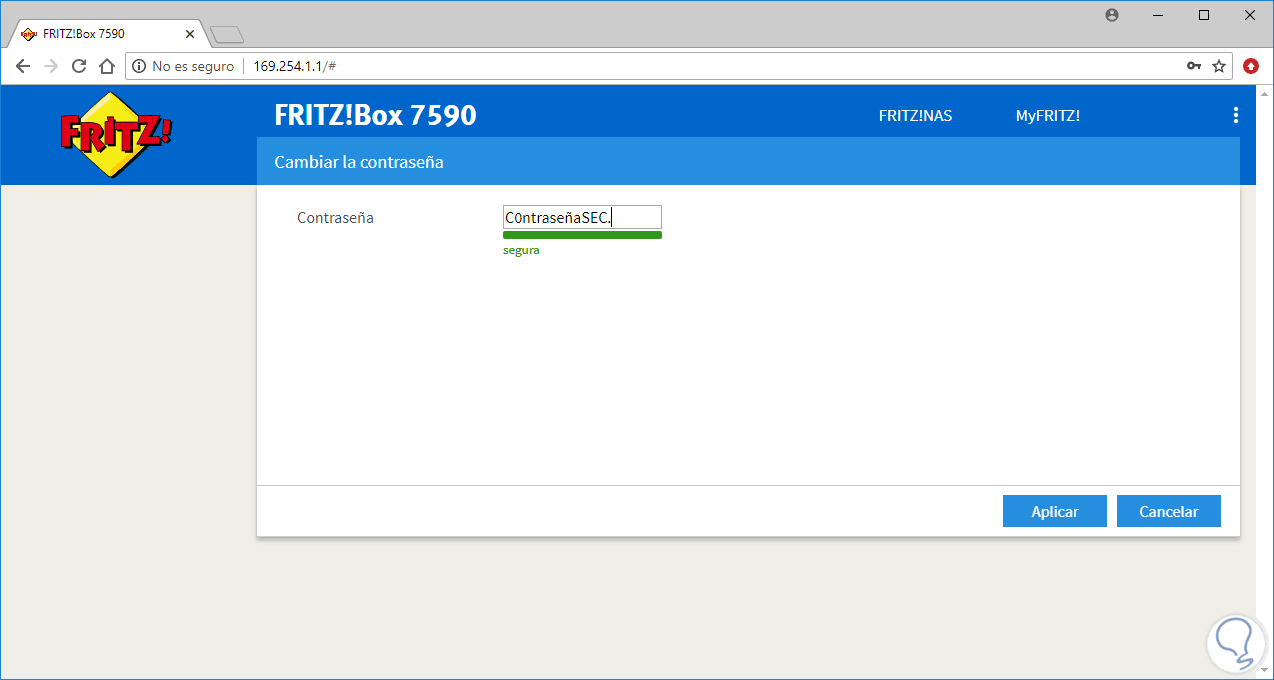Bookmark this page with the star
The image size is (1274, 680).
(x=1219, y=66)
